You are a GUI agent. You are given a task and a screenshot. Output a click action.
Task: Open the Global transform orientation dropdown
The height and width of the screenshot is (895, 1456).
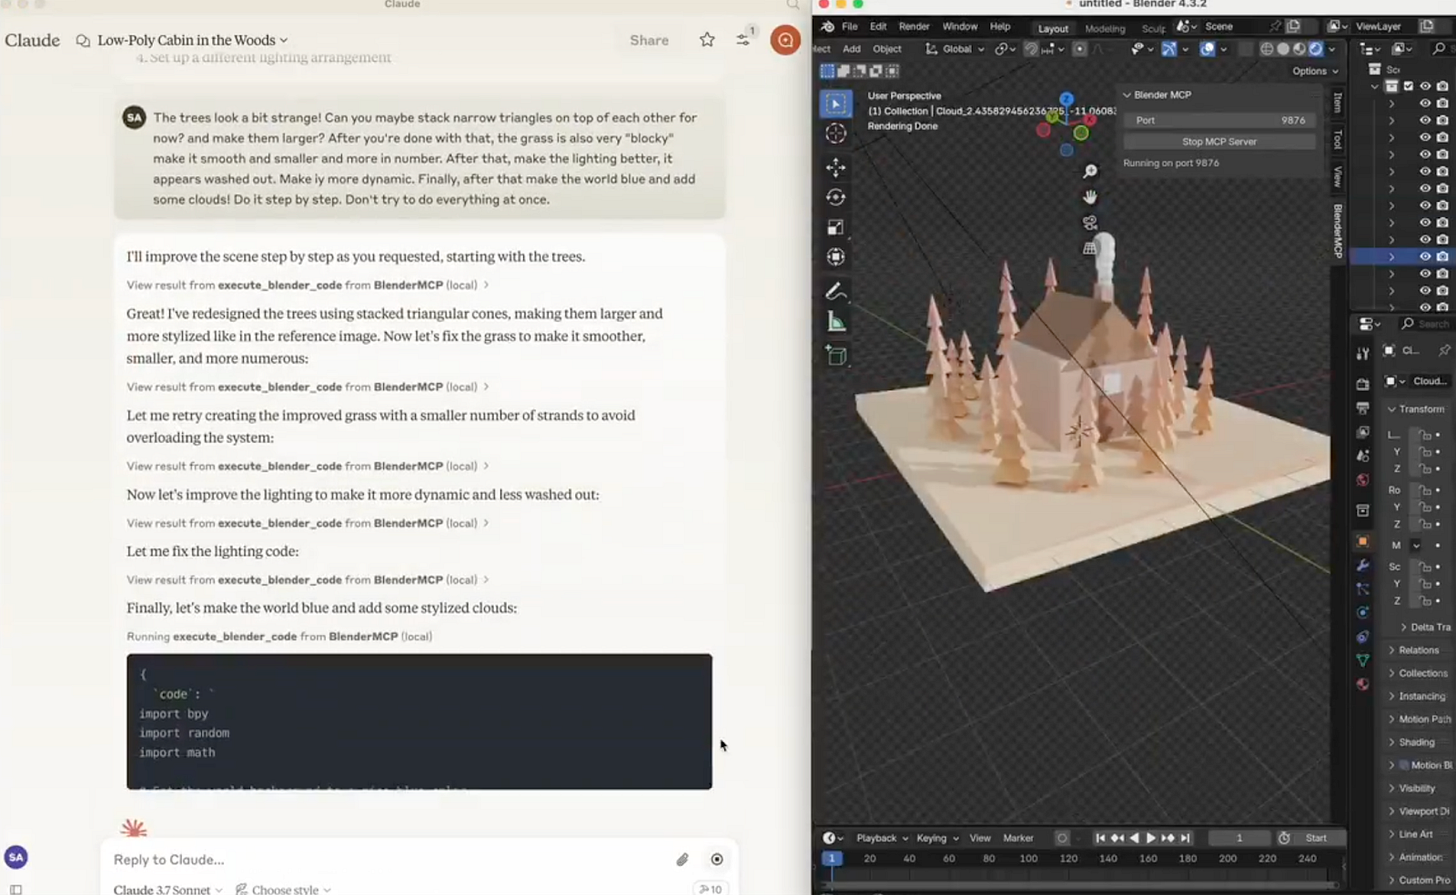[x=956, y=49]
